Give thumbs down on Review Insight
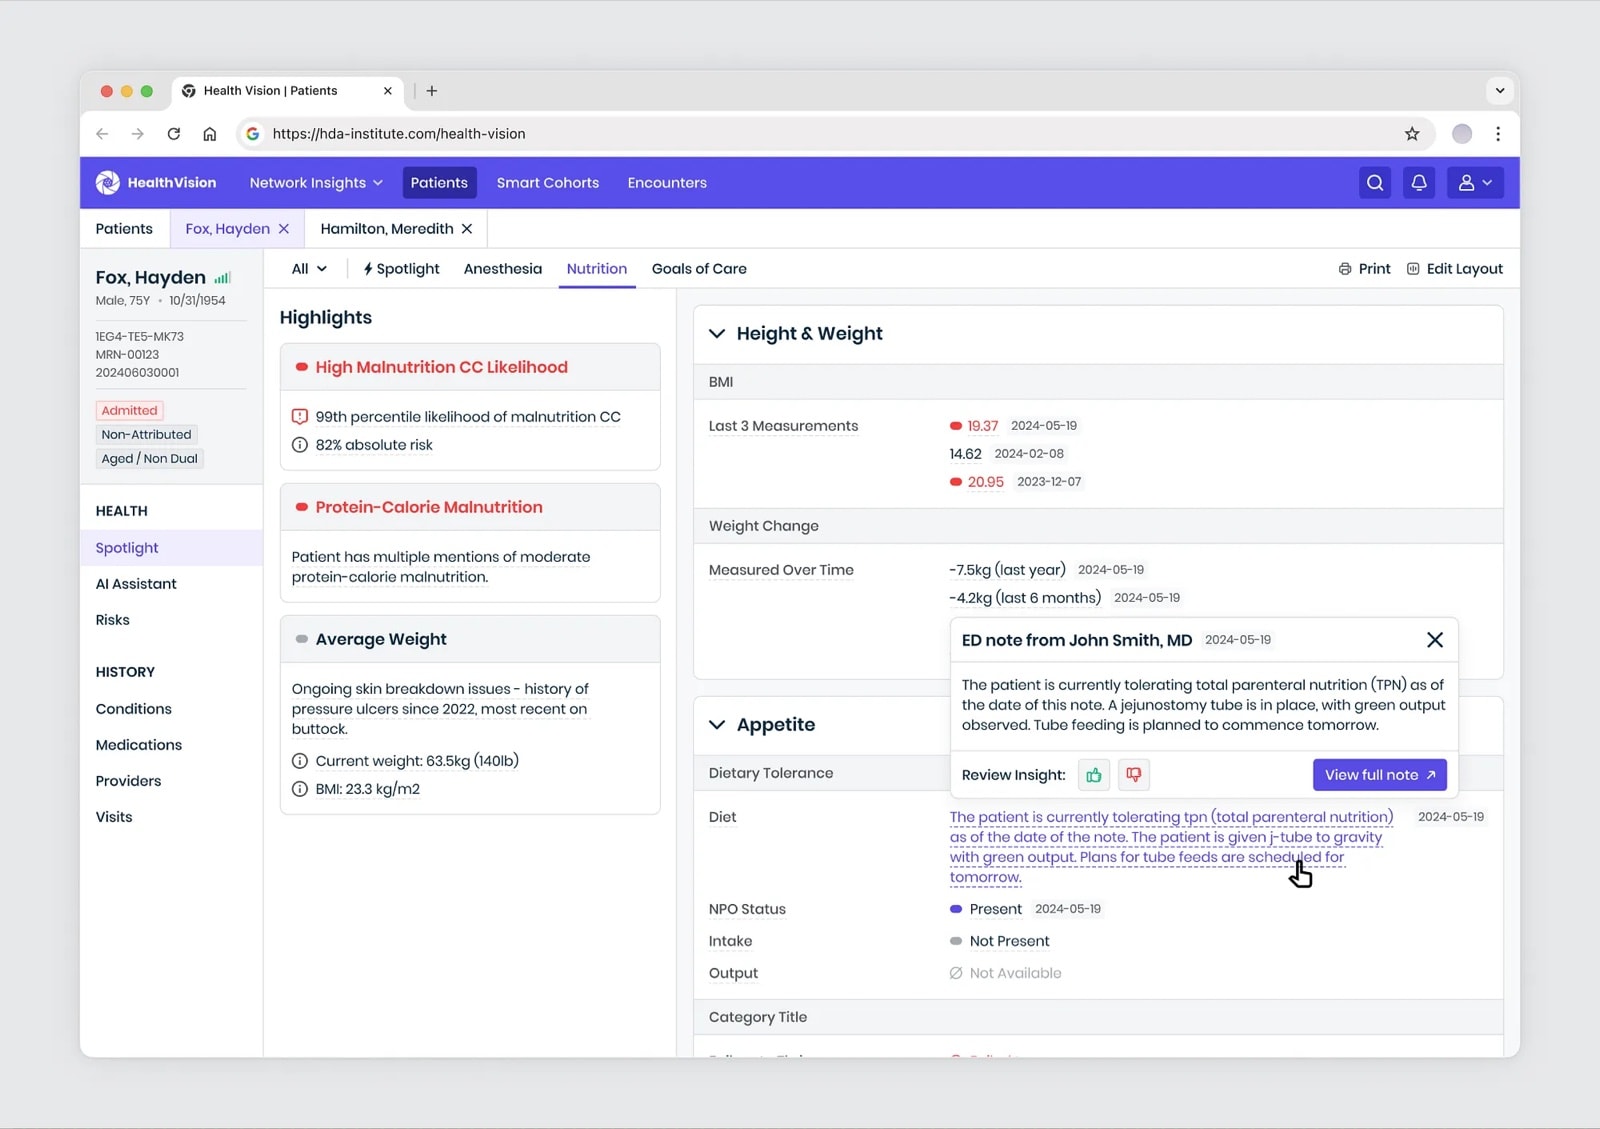1600x1129 pixels. [1134, 775]
